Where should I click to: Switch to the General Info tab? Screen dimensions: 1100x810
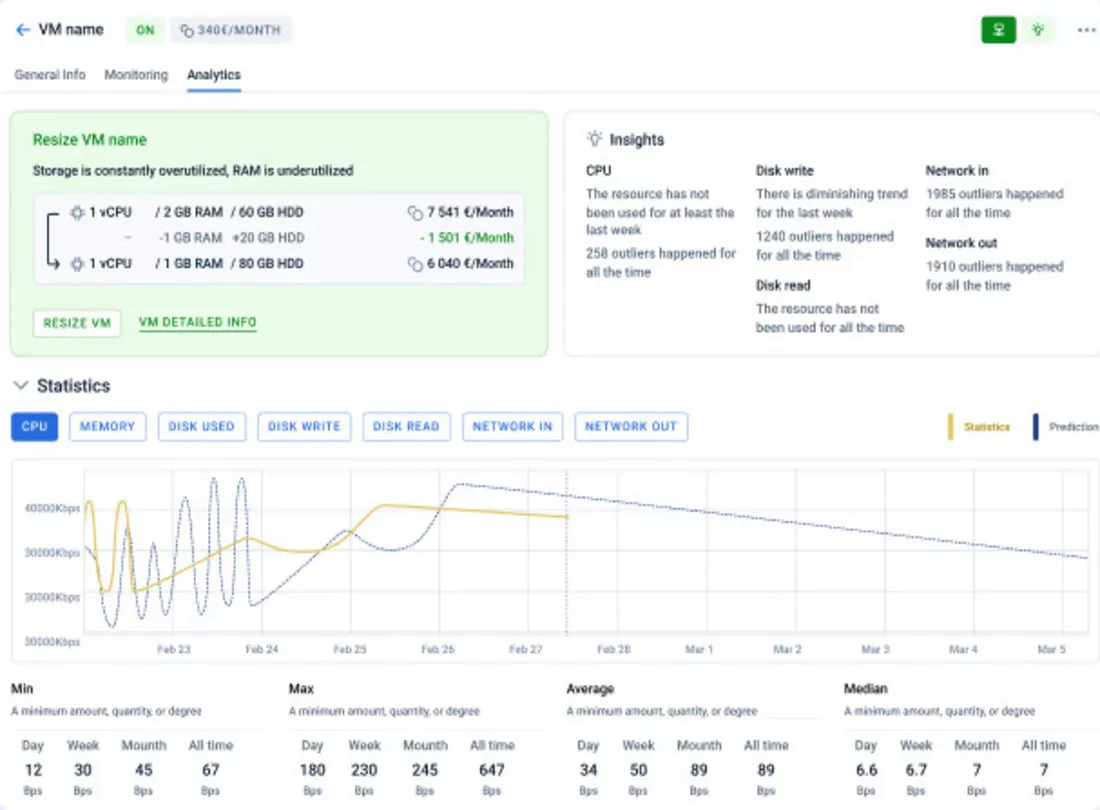point(50,75)
